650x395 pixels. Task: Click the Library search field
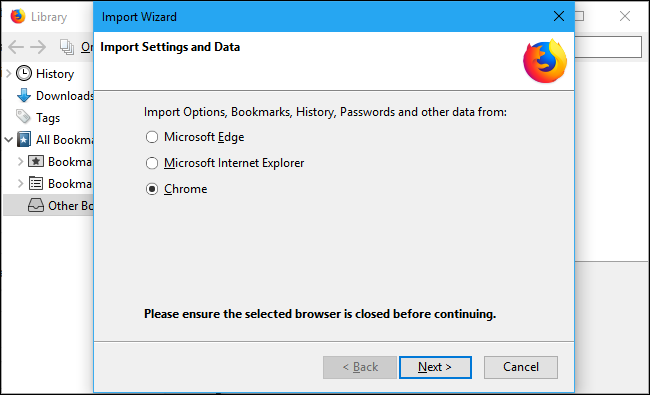[608, 47]
